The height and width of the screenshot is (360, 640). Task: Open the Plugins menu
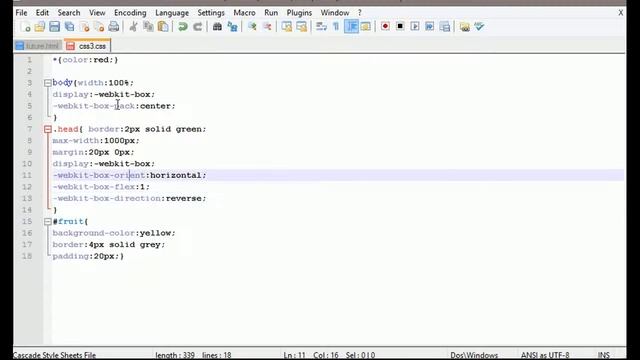click(x=299, y=13)
